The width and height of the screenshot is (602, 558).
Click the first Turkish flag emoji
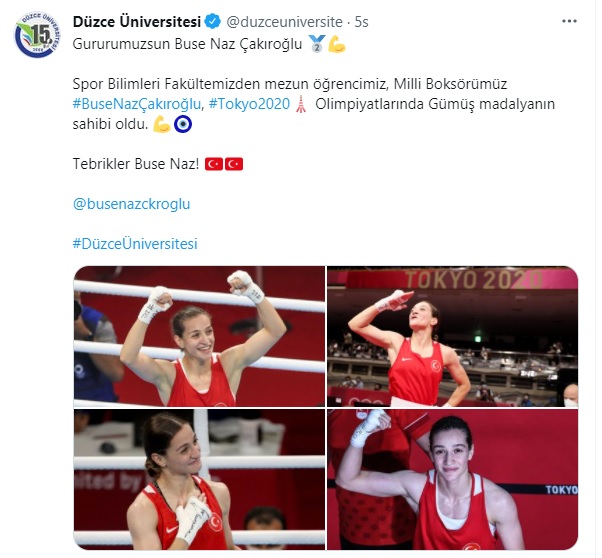214,164
